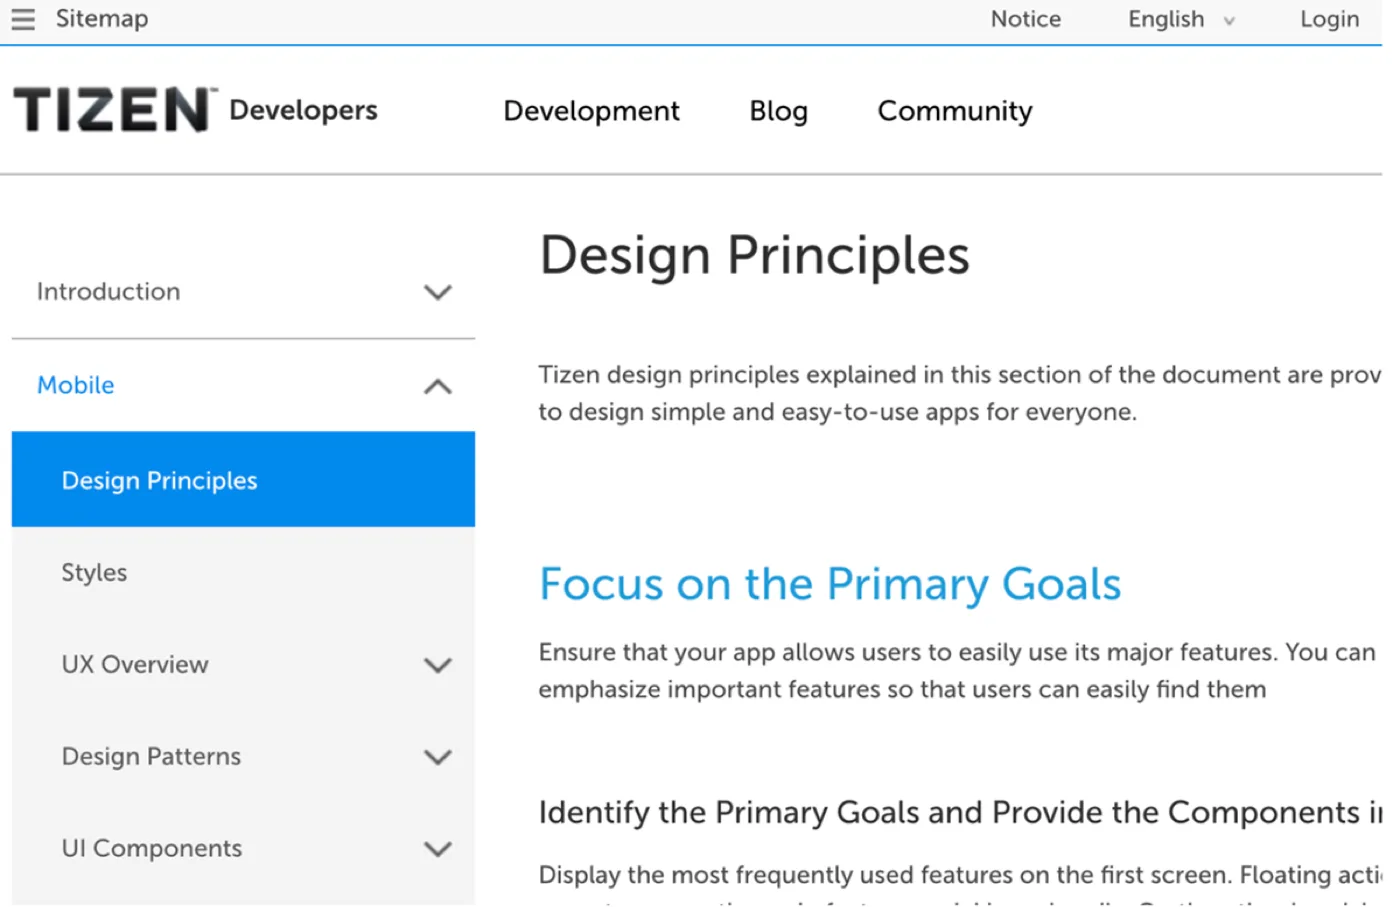The height and width of the screenshot is (907, 1400).
Task: Open the hamburger menu icon beside Sitemap
Action: pyautogui.click(x=23, y=19)
